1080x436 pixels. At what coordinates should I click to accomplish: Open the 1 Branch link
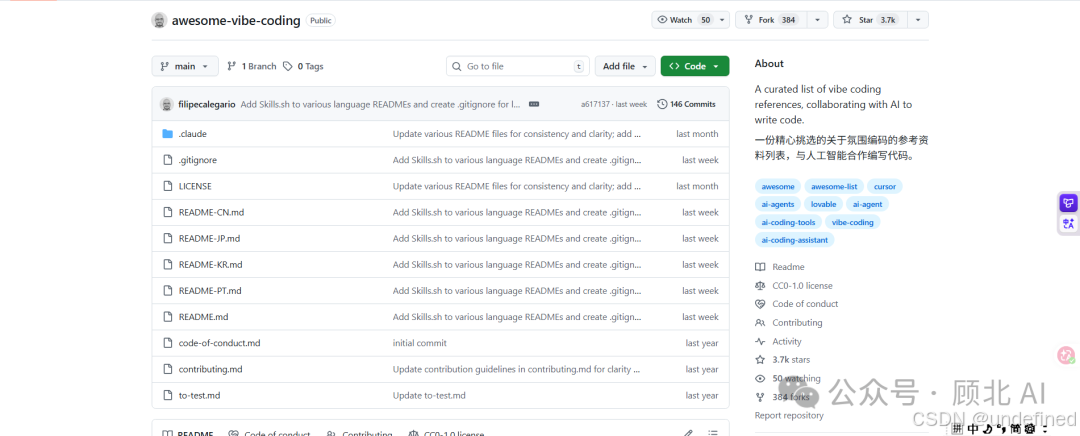[251, 66]
